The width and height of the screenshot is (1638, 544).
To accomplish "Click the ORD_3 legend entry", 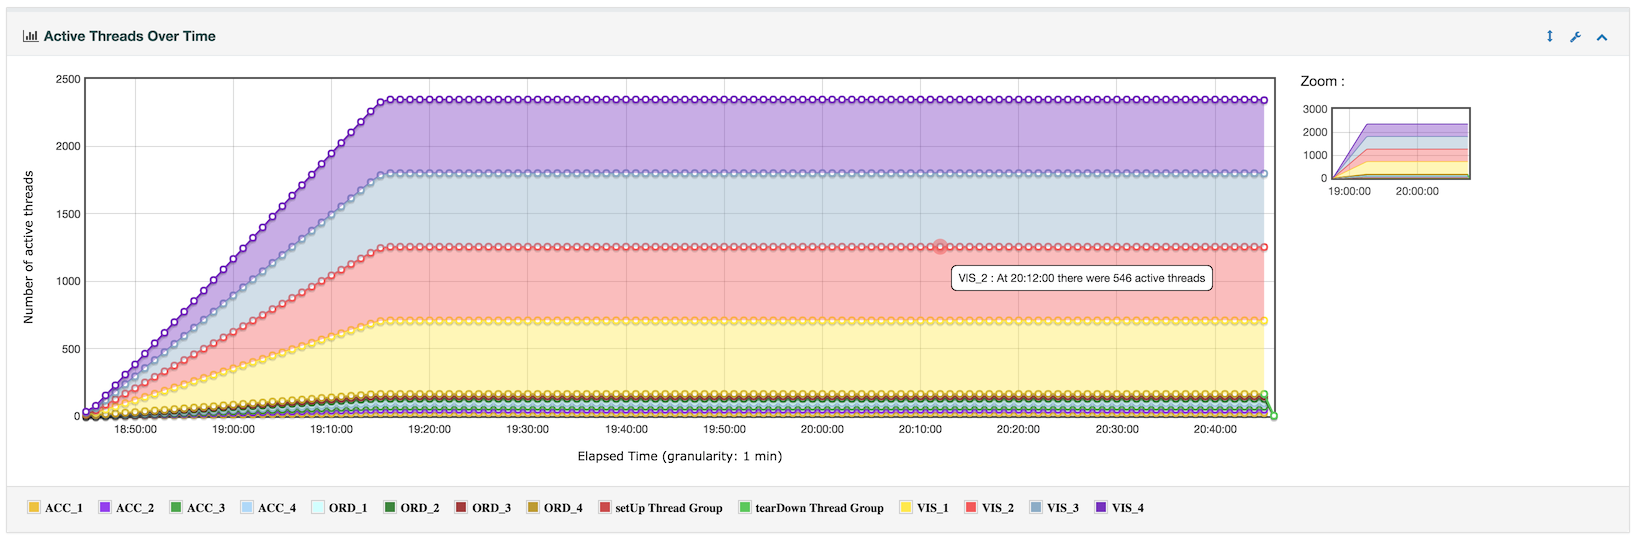I will click(x=482, y=508).
